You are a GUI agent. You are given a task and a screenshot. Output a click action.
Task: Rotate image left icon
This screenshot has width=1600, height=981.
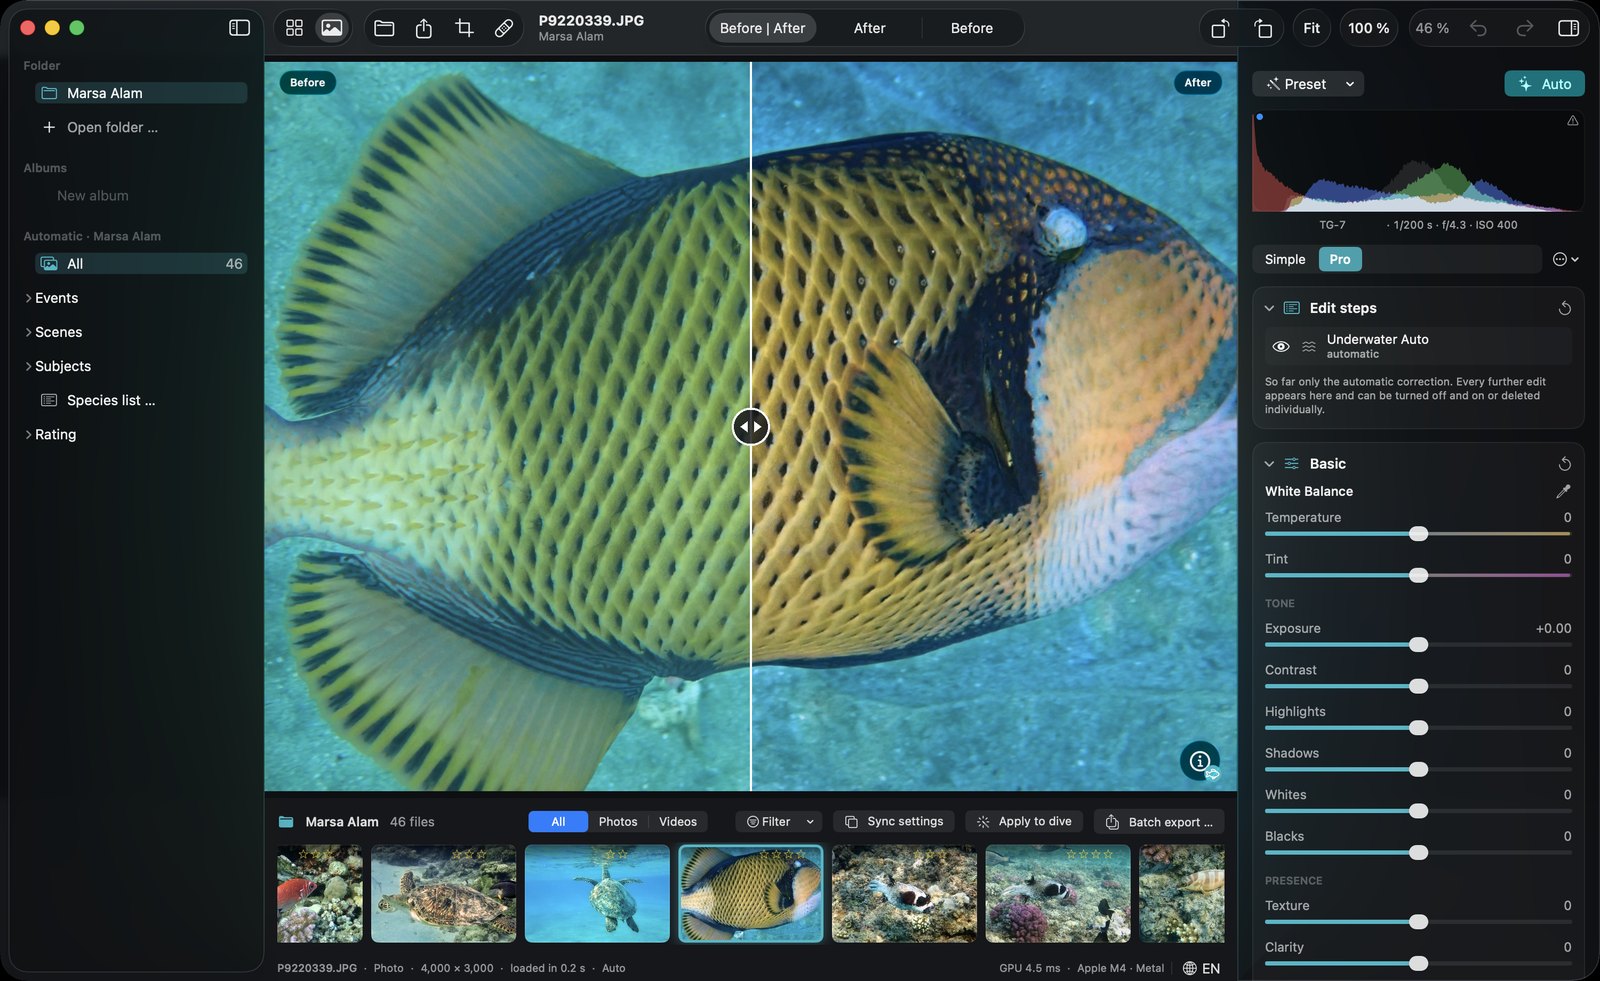pos(1220,28)
